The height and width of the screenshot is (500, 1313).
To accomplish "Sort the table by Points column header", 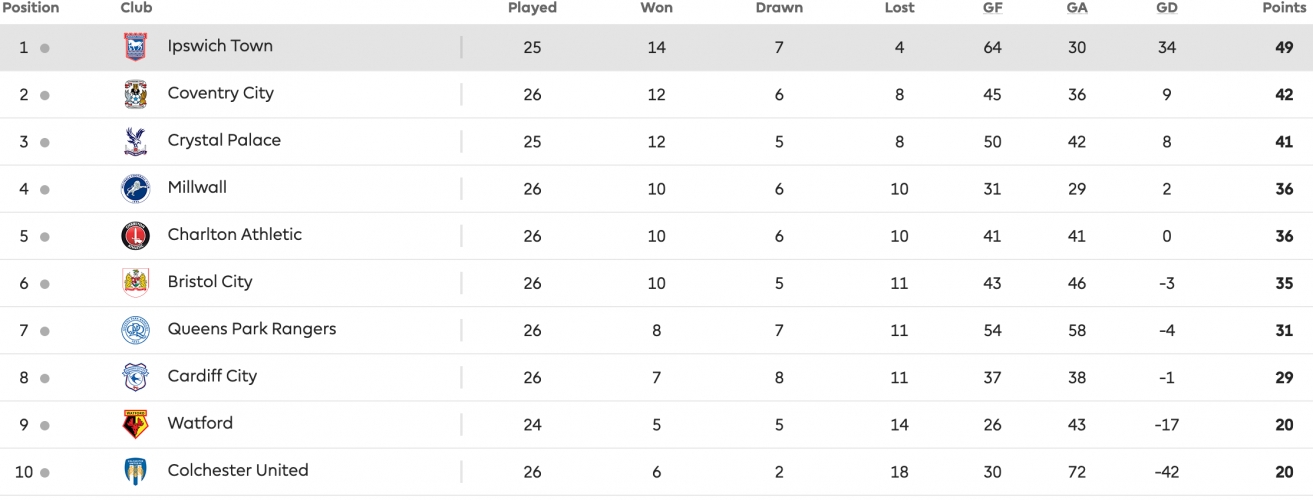I will coord(1284,8).
